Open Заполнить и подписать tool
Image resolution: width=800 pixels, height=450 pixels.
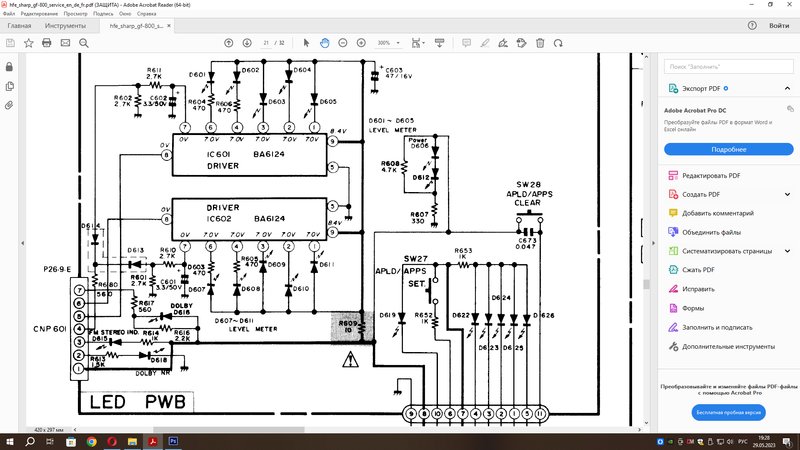point(710,327)
